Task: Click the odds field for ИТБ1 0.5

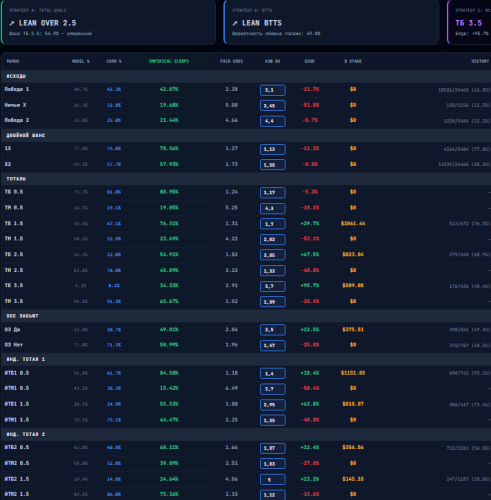Action: pos(273,374)
